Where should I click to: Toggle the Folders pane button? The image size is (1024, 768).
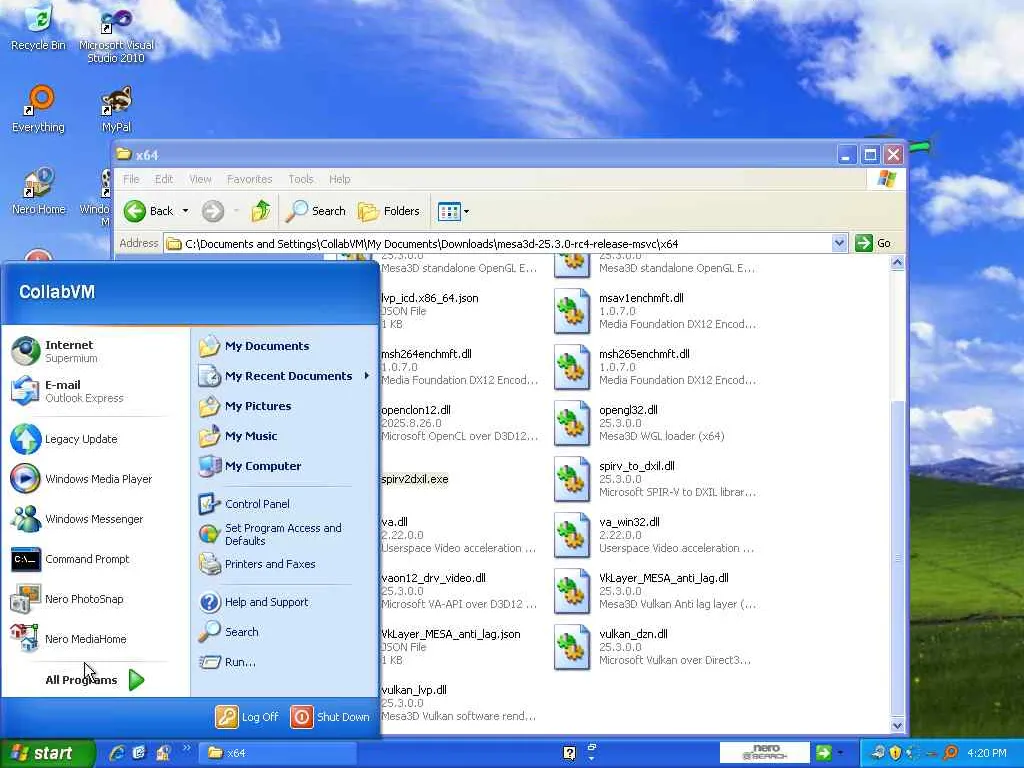[389, 211]
